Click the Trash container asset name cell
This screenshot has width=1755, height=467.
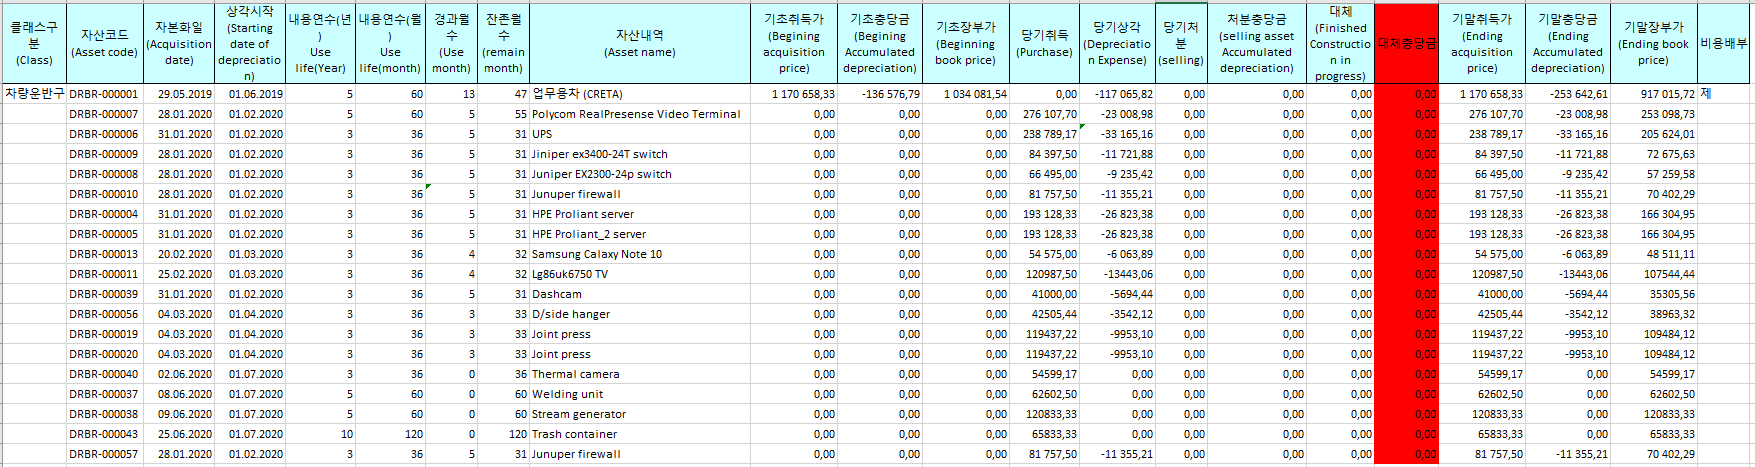(575, 434)
